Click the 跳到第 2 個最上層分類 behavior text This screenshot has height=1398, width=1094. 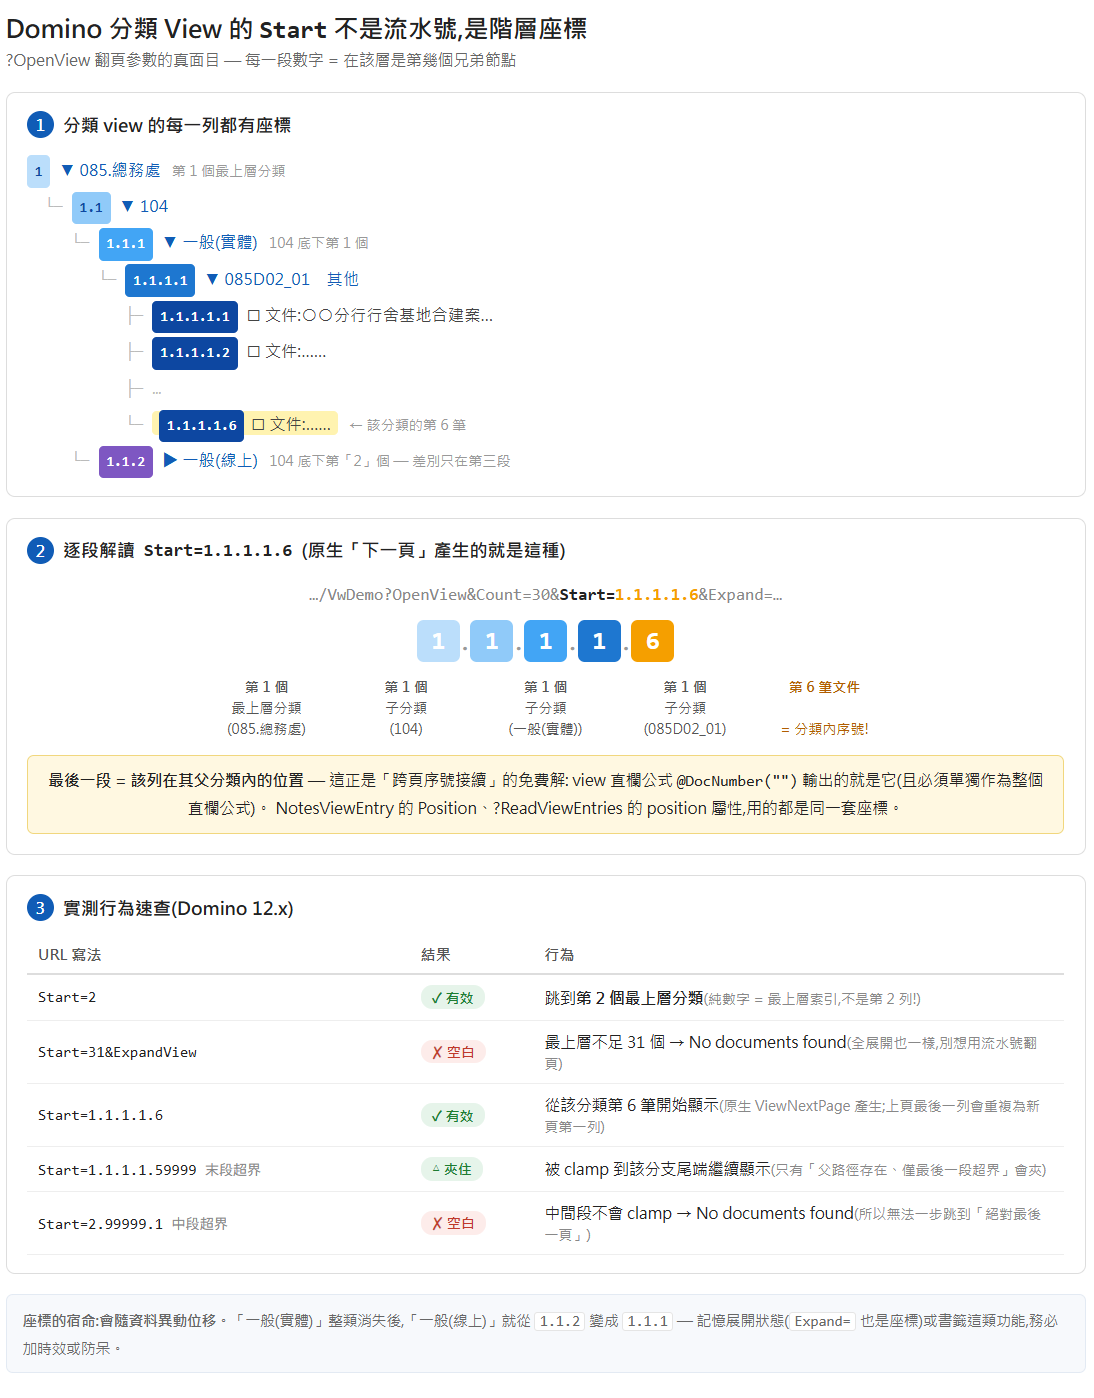[x=624, y=998]
